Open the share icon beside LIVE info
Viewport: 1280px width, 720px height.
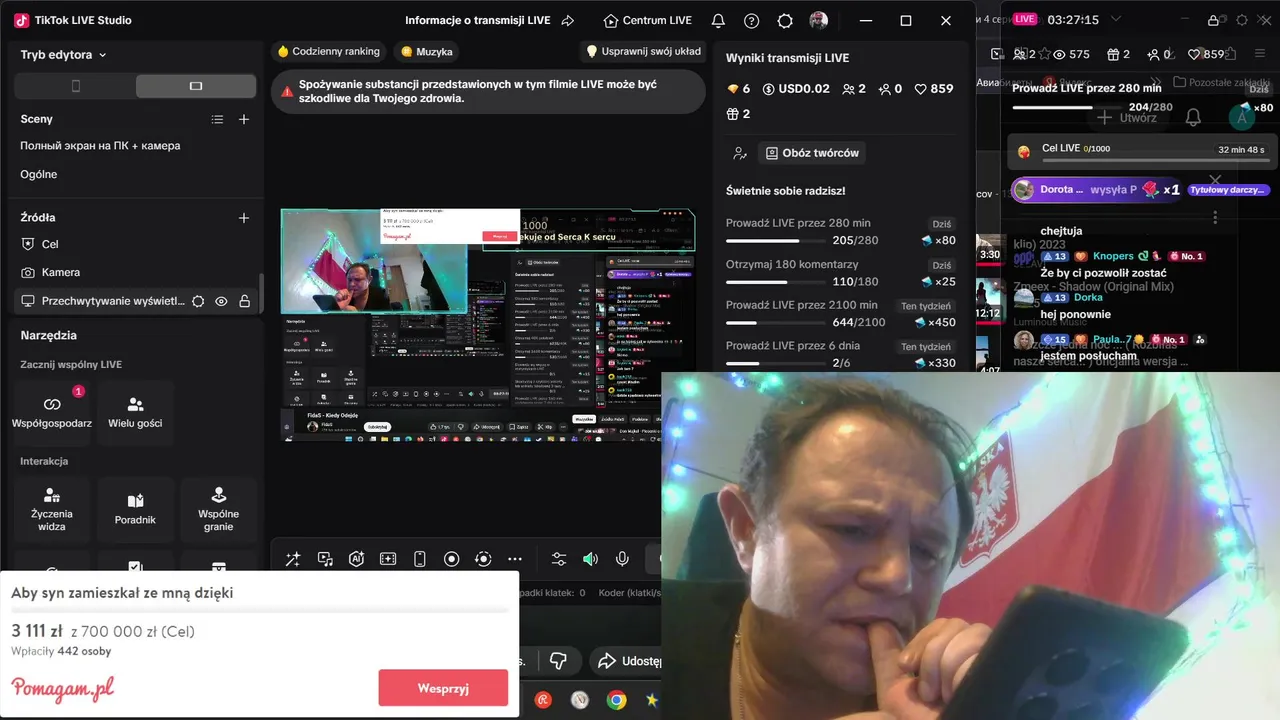tap(568, 20)
